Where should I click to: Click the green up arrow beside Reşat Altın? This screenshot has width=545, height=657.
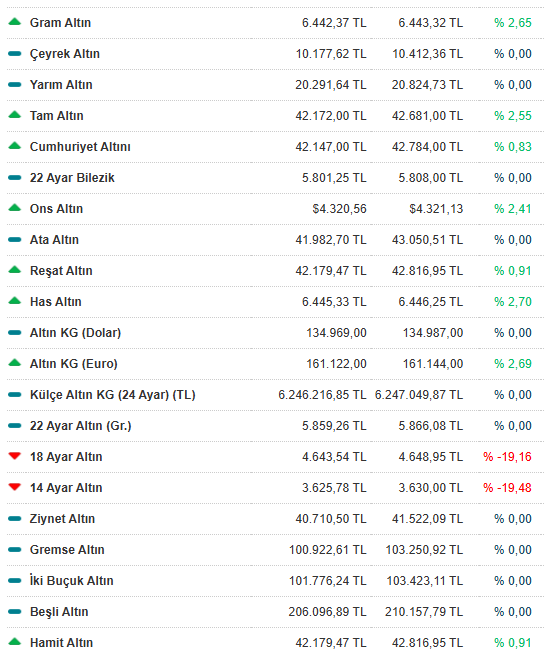coord(15,269)
